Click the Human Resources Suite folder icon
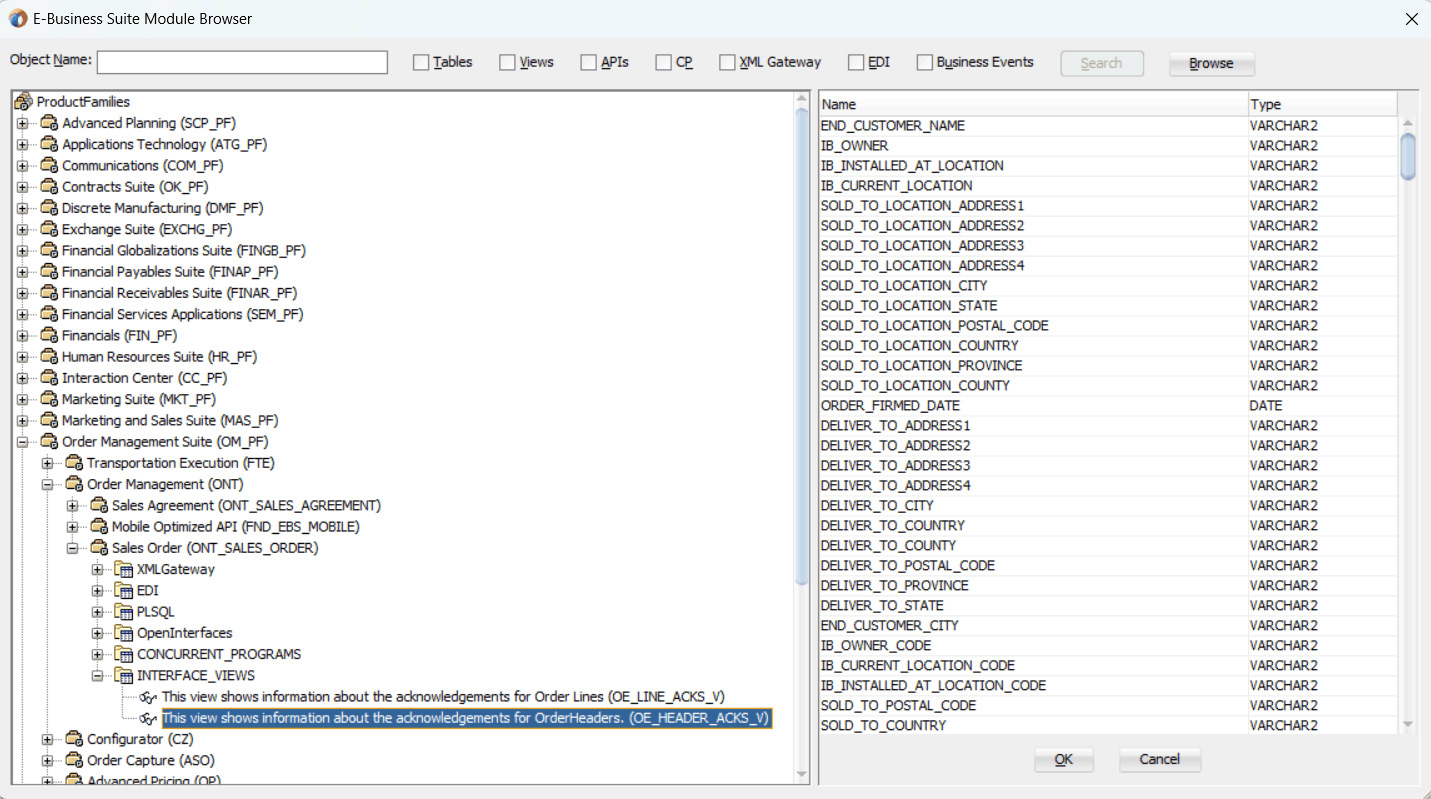This screenshot has width=1431, height=799. pyautogui.click(x=49, y=357)
